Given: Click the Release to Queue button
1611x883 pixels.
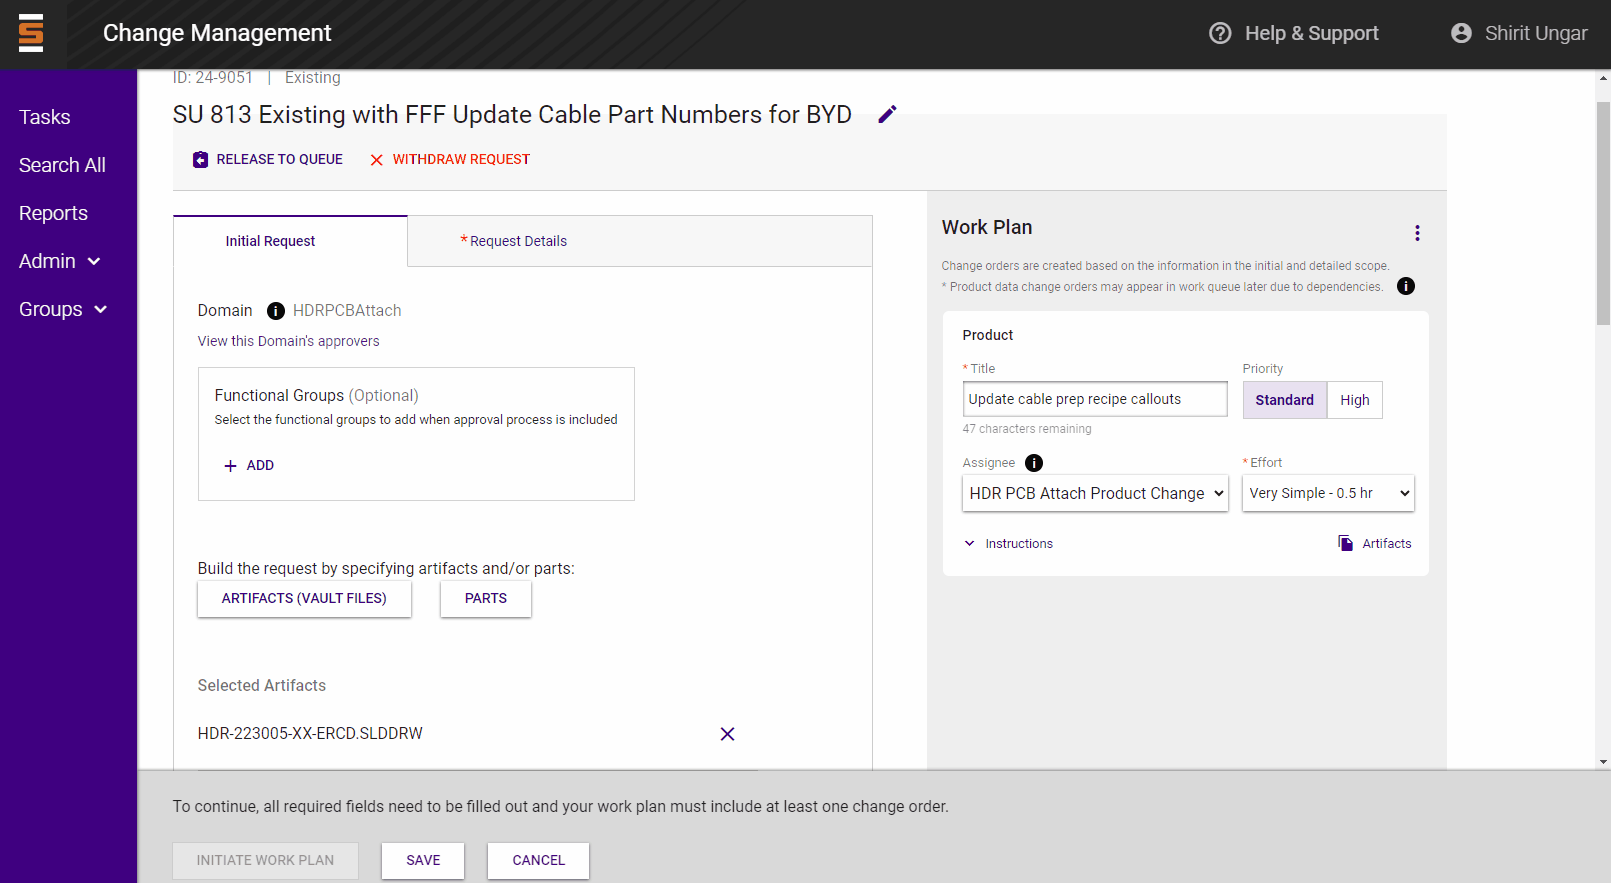Looking at the screenshot, I should (x=268, y=160).
